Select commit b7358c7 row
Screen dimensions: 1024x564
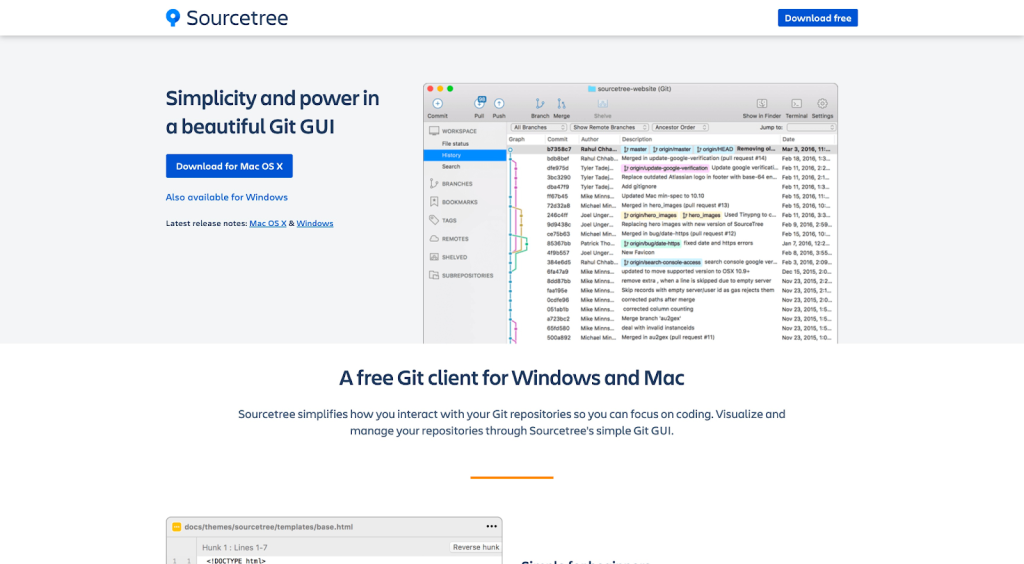click(x=672, y=149)
